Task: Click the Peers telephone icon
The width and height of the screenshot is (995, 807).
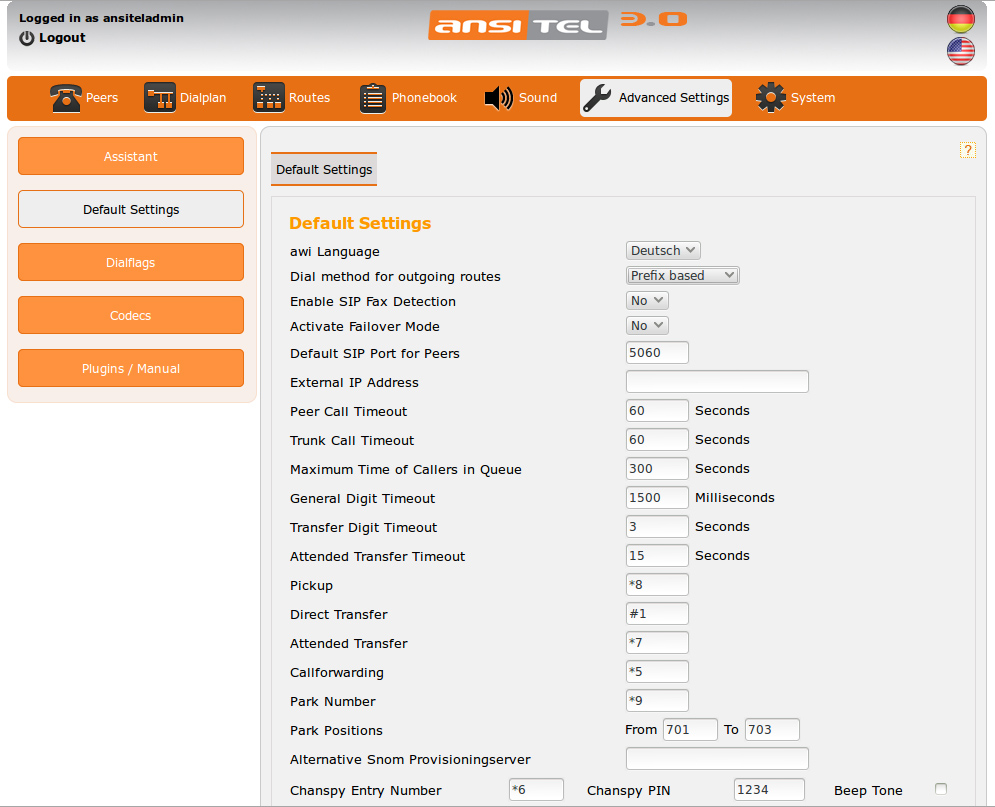Action: 66,98
